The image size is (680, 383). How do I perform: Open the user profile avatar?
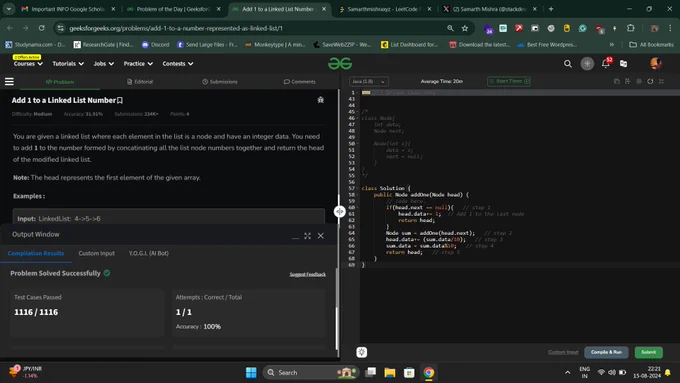pos(655,64)
